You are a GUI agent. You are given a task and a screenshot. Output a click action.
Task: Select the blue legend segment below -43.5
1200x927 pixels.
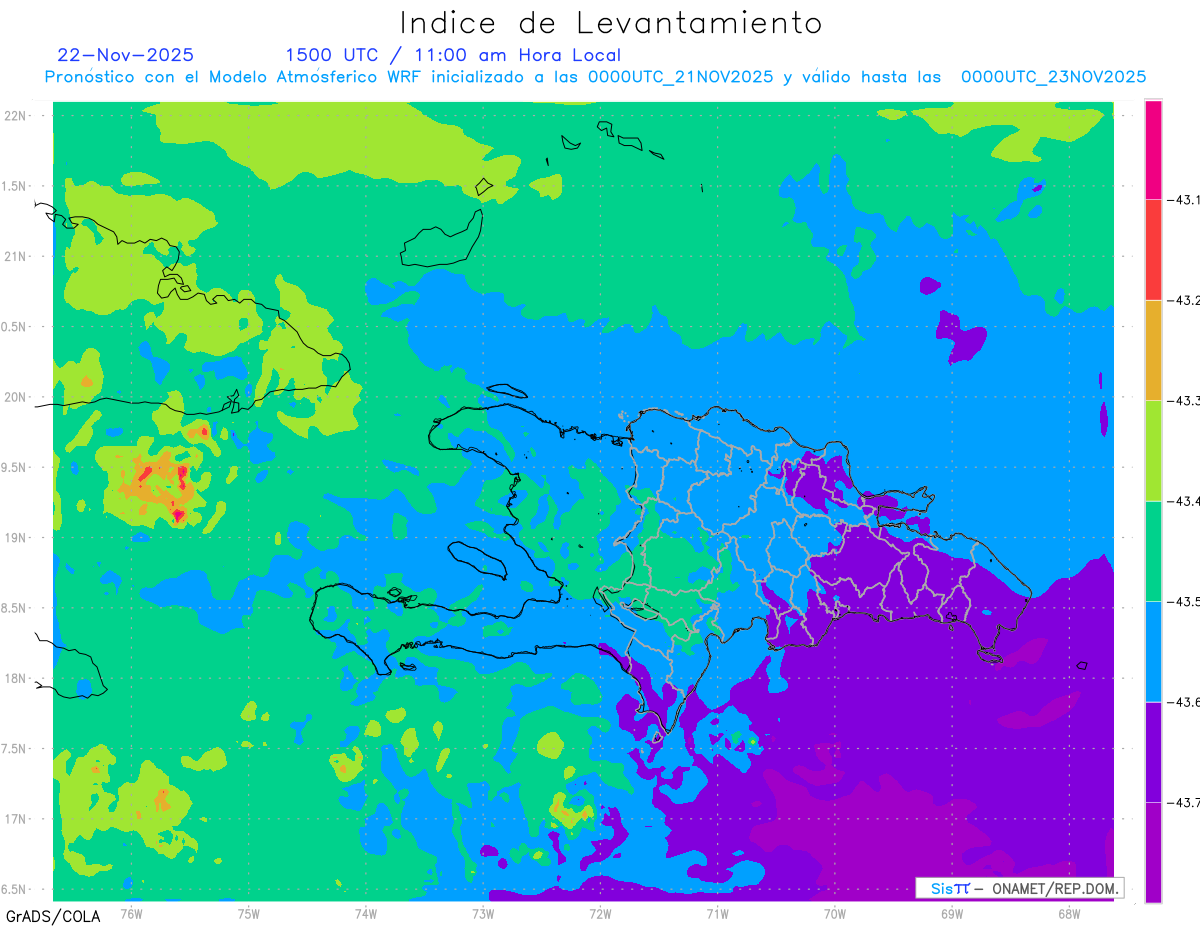pyautogui.click(x=1153, y=651)
